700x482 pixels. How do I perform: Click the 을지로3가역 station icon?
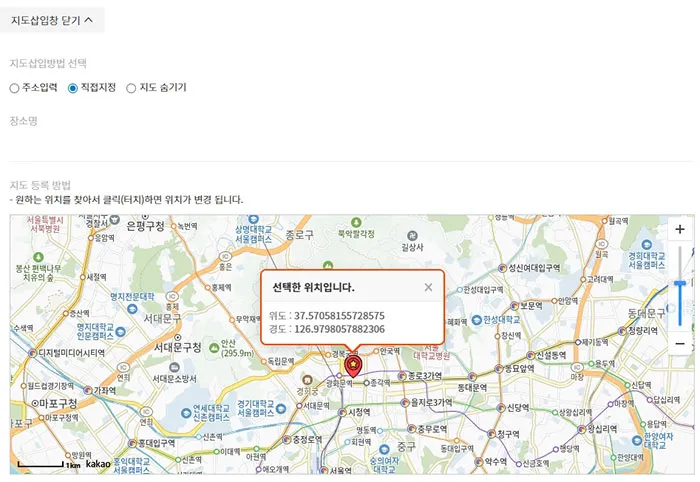[x=405, y=403]
